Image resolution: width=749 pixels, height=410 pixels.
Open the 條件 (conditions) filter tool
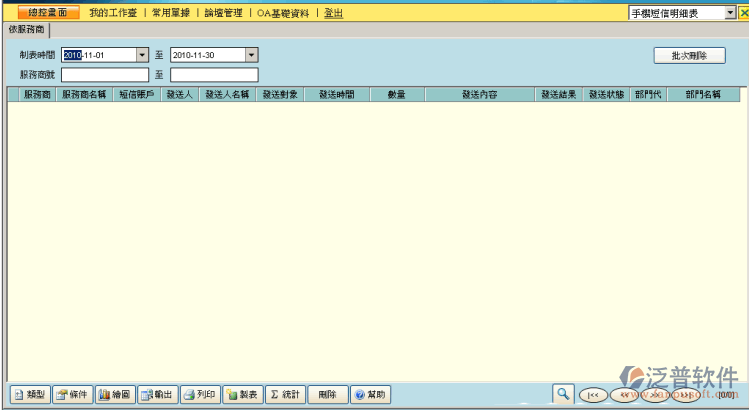[x=71, y=394]
